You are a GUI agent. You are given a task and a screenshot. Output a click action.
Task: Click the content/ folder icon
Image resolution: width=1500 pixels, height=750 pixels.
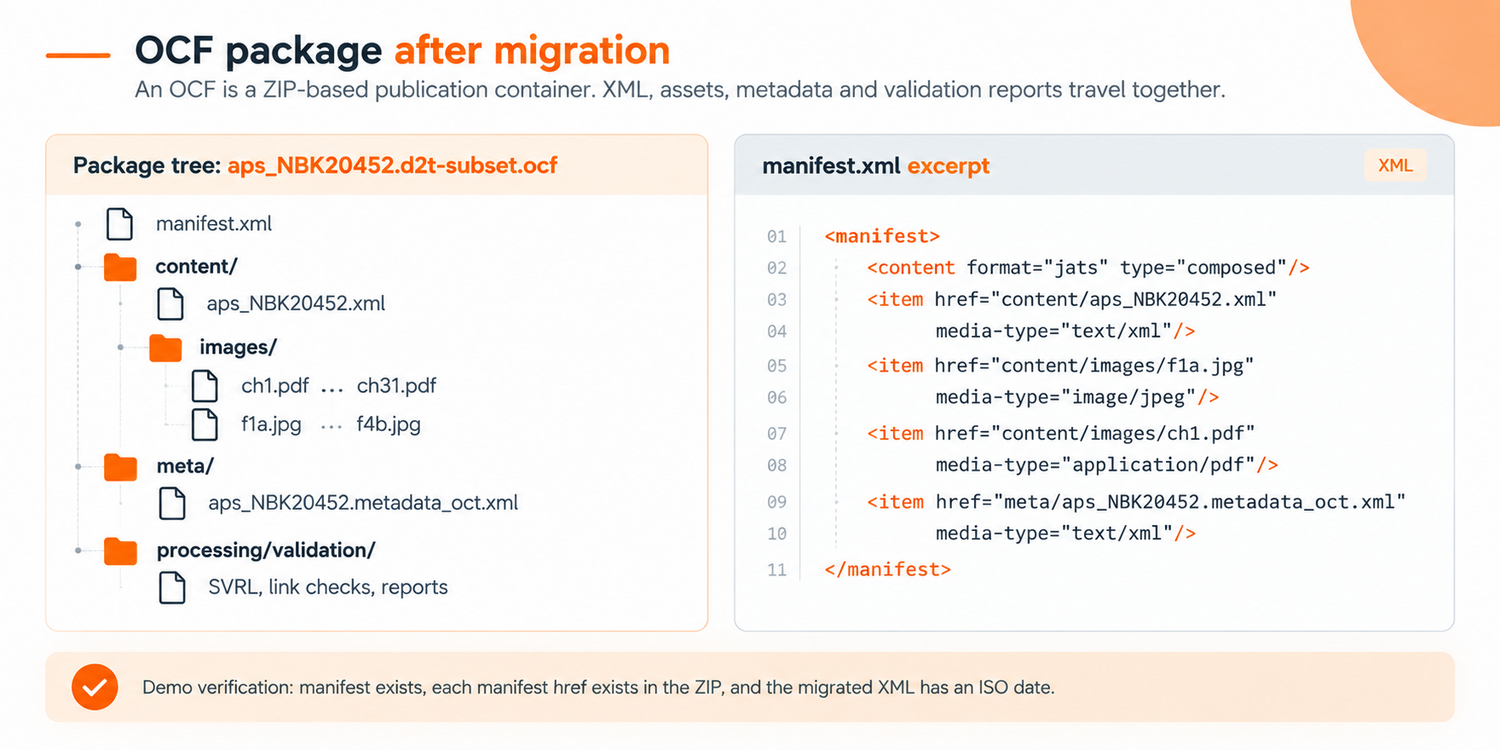120,267
